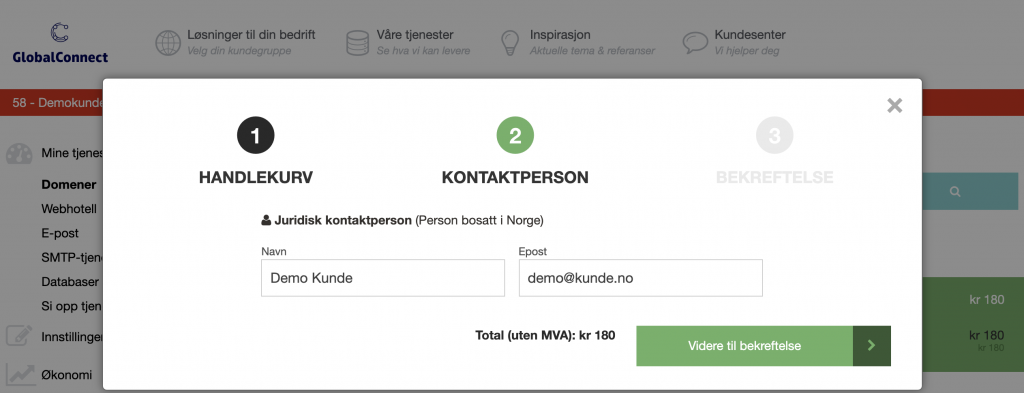Click the Innstillinger pencil icon
This screenshot has height=393, width=1024.
19,336
